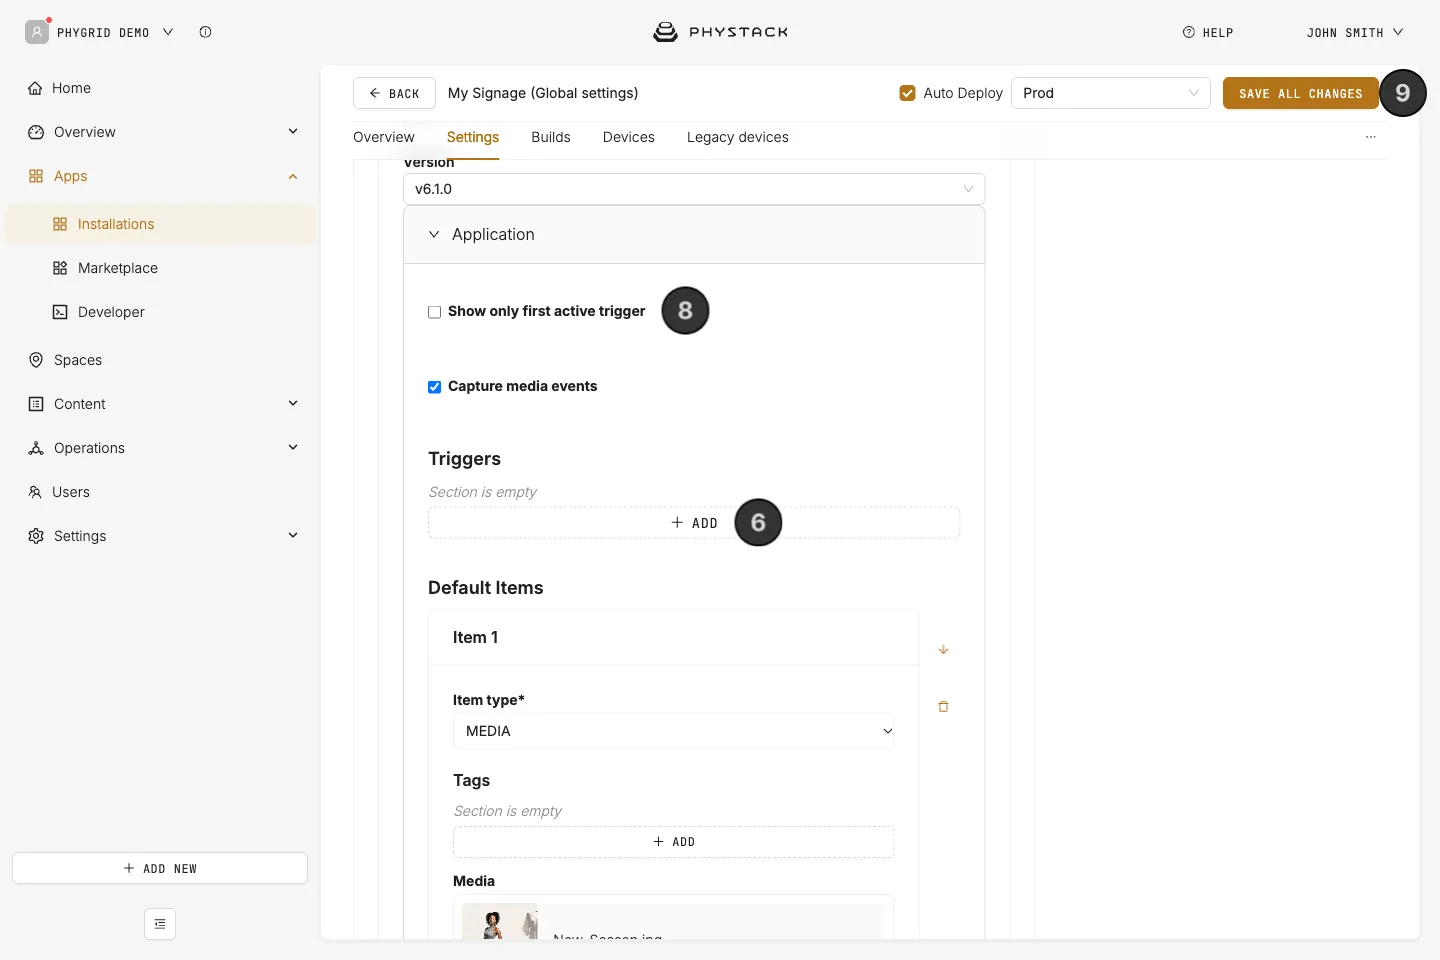Click the Developer terminal icon
This screenshot has height=960, width=1440.
click(x=60, y=312)
